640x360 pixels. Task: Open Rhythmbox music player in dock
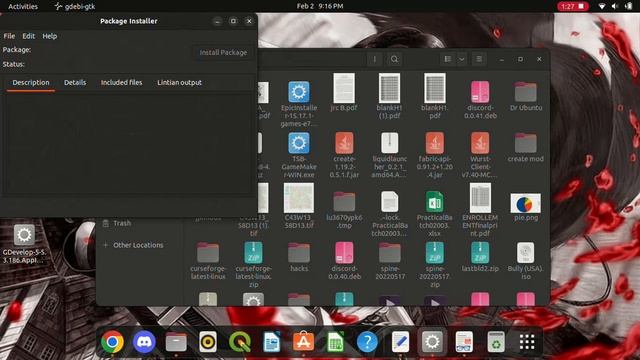tap(208, 342)
